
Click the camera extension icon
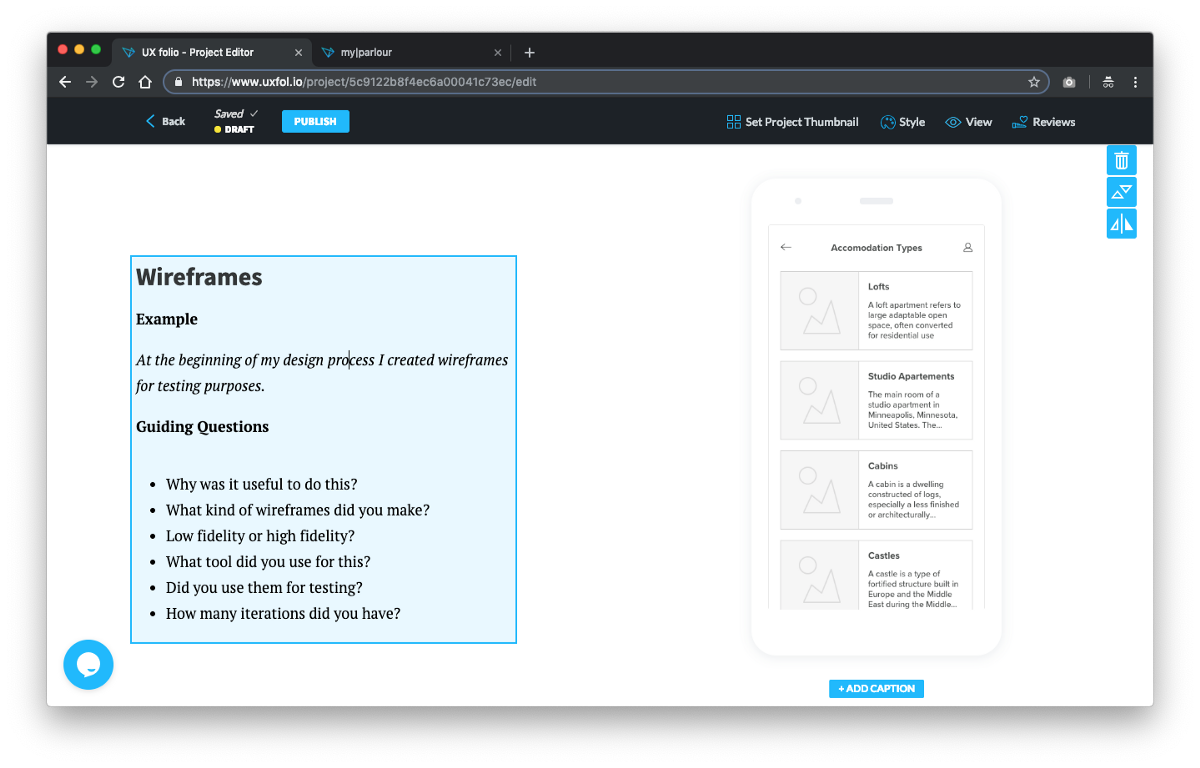click(1069, 82)
